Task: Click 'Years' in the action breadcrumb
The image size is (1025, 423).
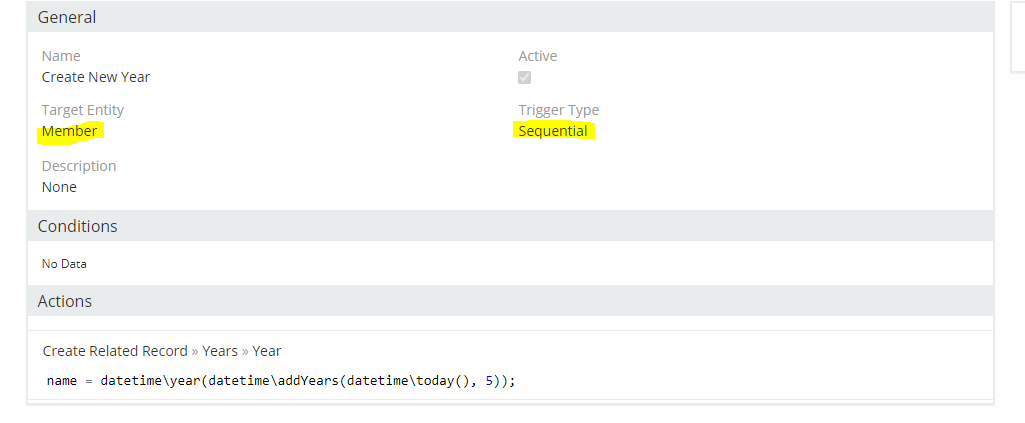Action: (220, 351)
